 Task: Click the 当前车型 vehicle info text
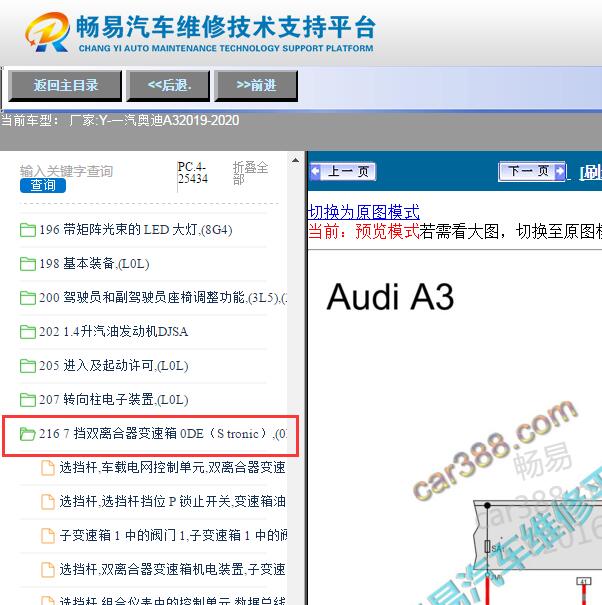click(120, 121)
